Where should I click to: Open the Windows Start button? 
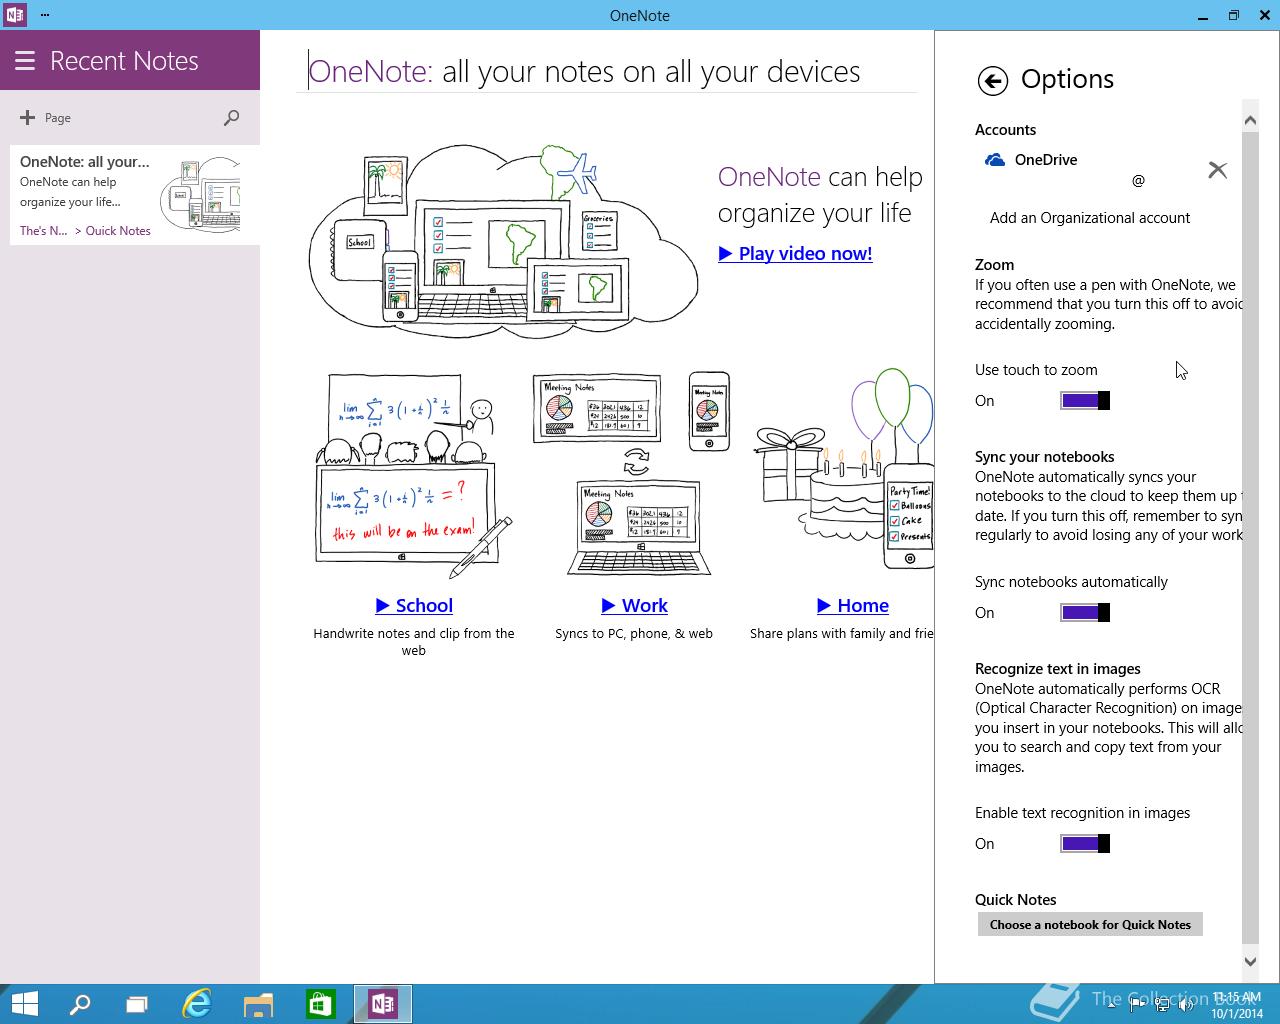tap(24, 1004)
